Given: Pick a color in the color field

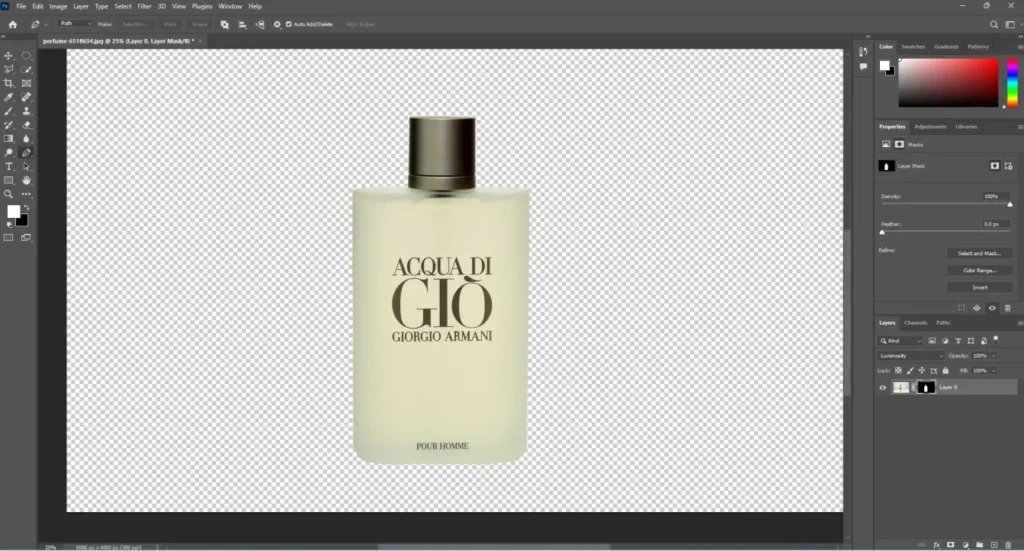Looking at the screenshot, I should (x=948, y=82).
